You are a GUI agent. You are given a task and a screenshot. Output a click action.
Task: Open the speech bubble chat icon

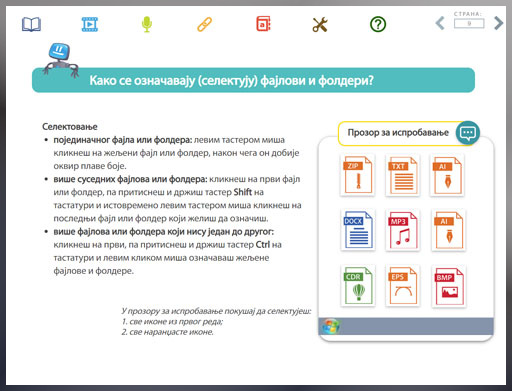(x=468, y=133)
